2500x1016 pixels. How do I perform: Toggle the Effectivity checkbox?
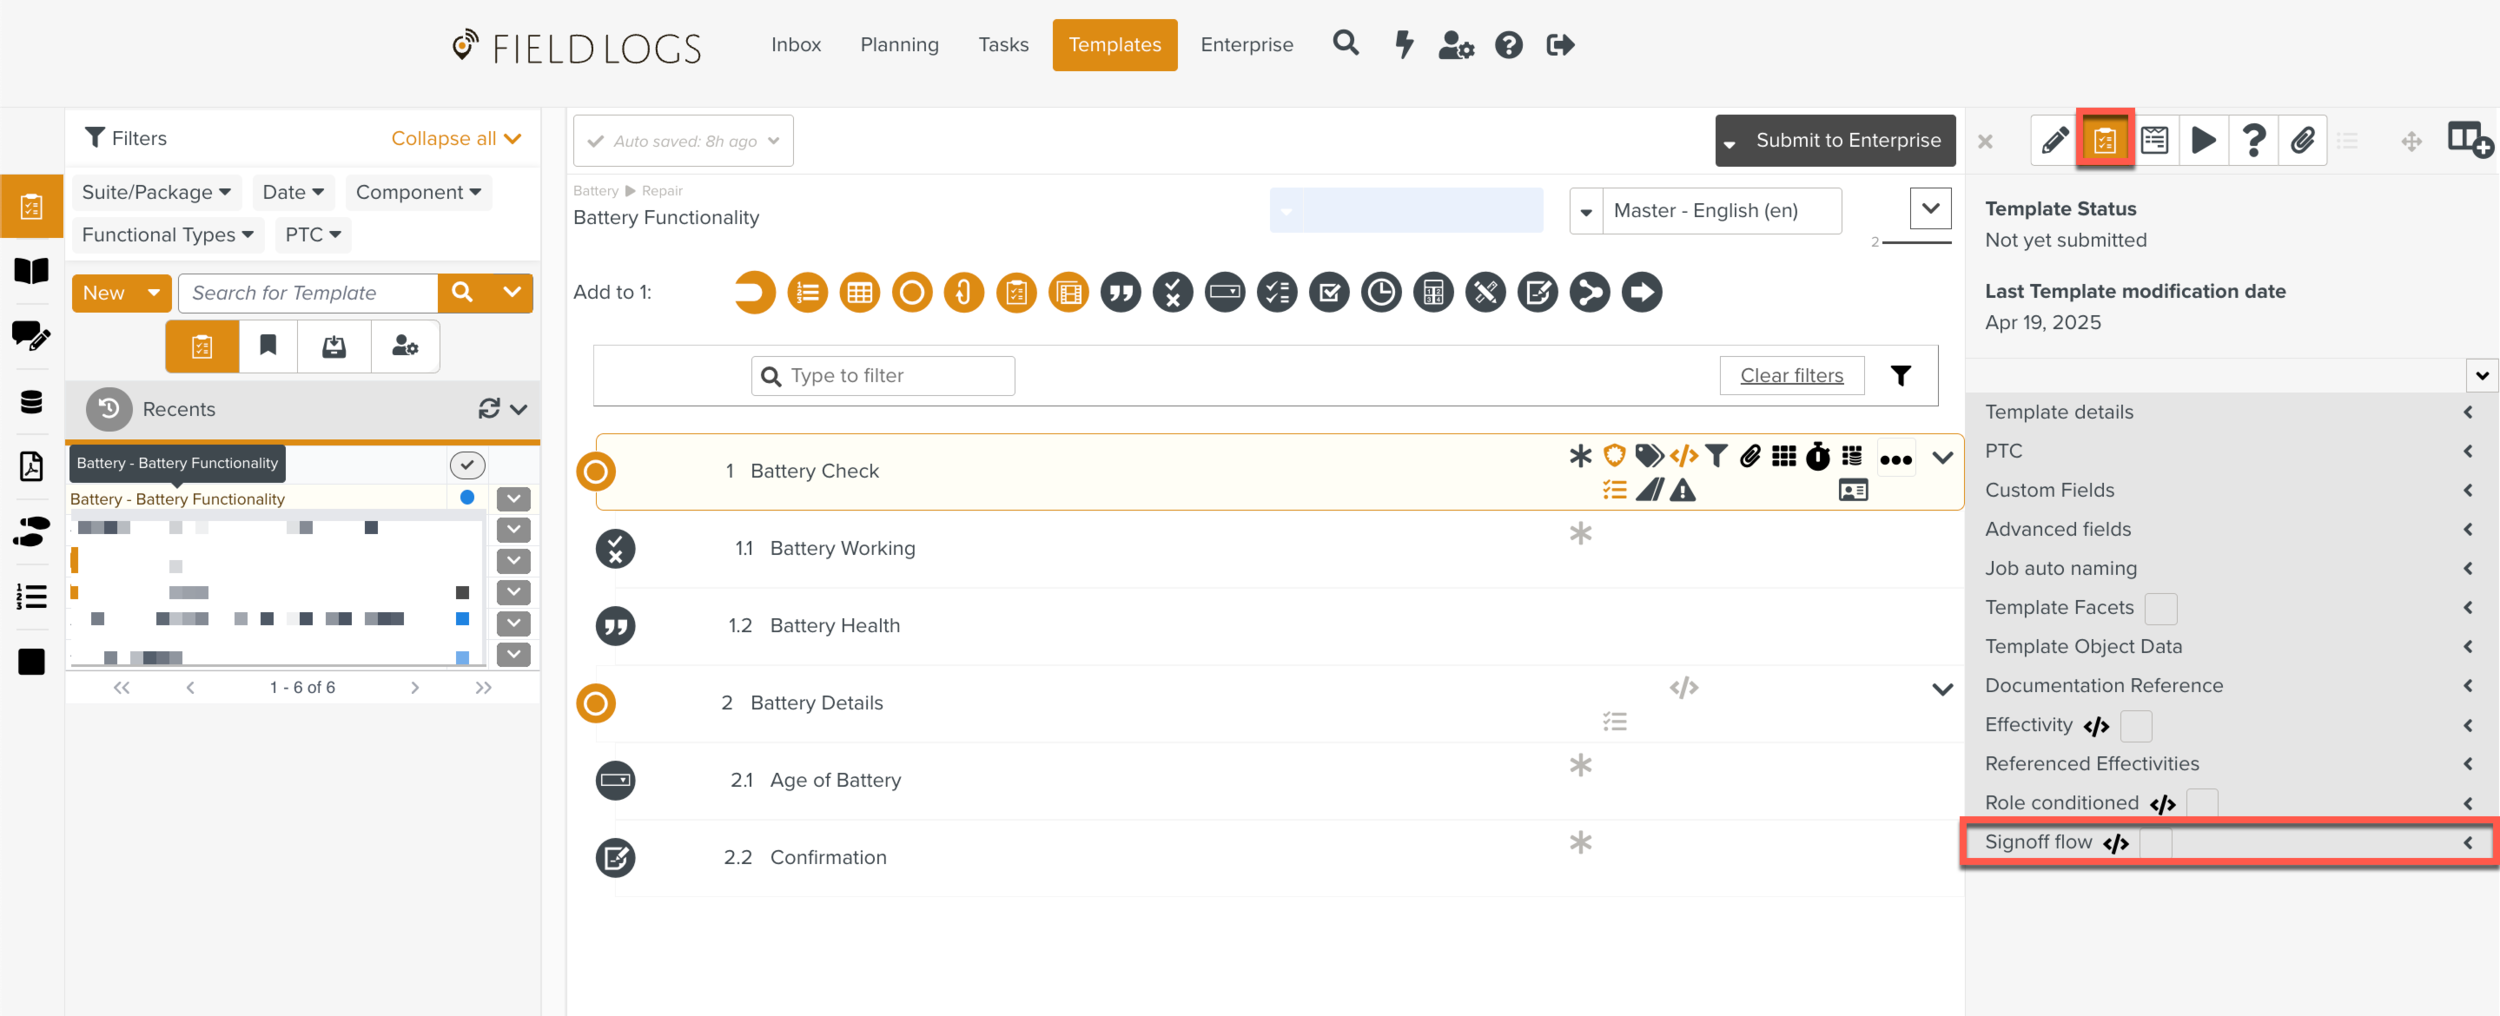click(x=2135, y=726)
